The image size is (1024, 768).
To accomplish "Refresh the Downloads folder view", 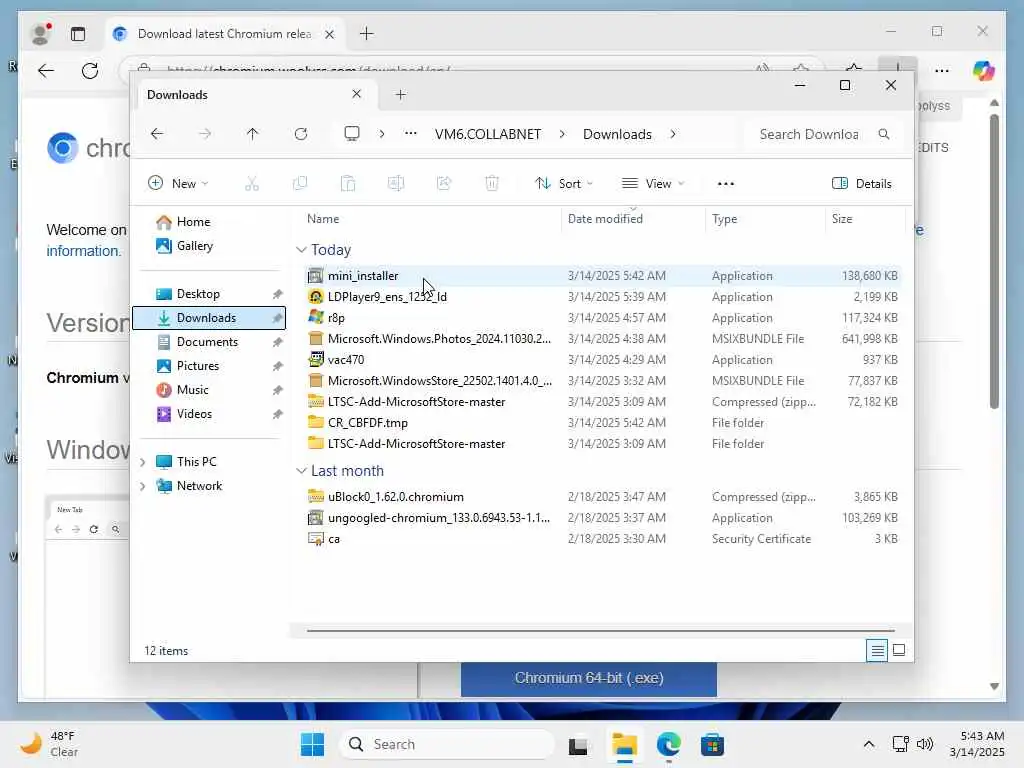I will tap(300, 134).
